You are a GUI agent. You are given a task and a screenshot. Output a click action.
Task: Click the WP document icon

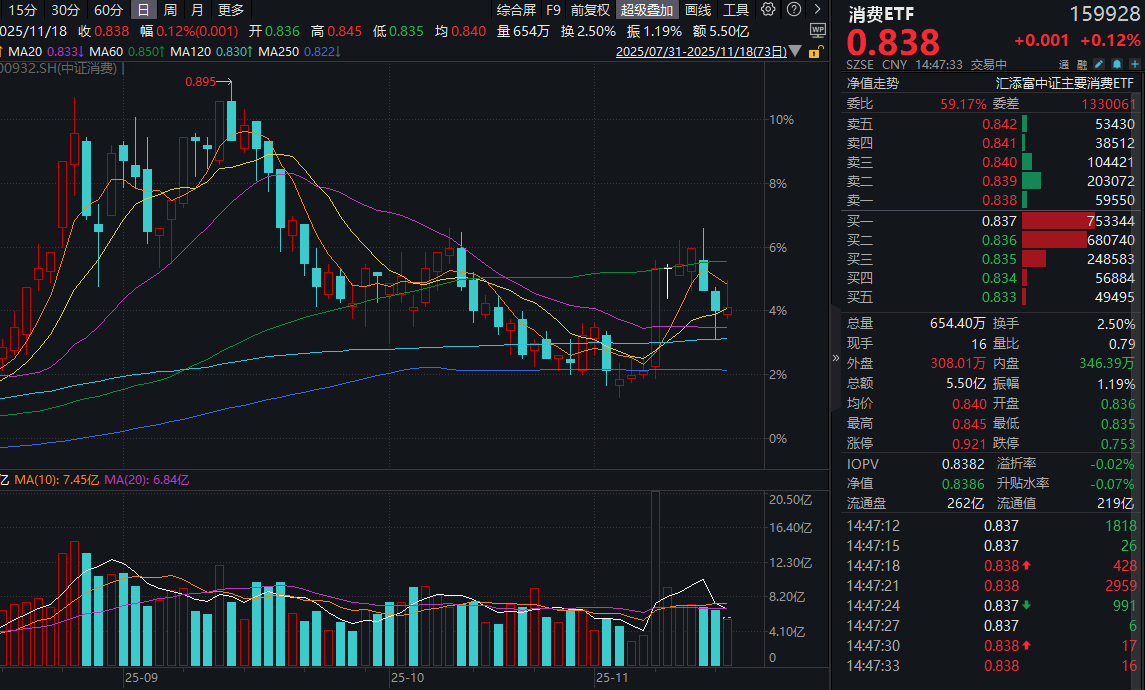[x=818, y=31]
